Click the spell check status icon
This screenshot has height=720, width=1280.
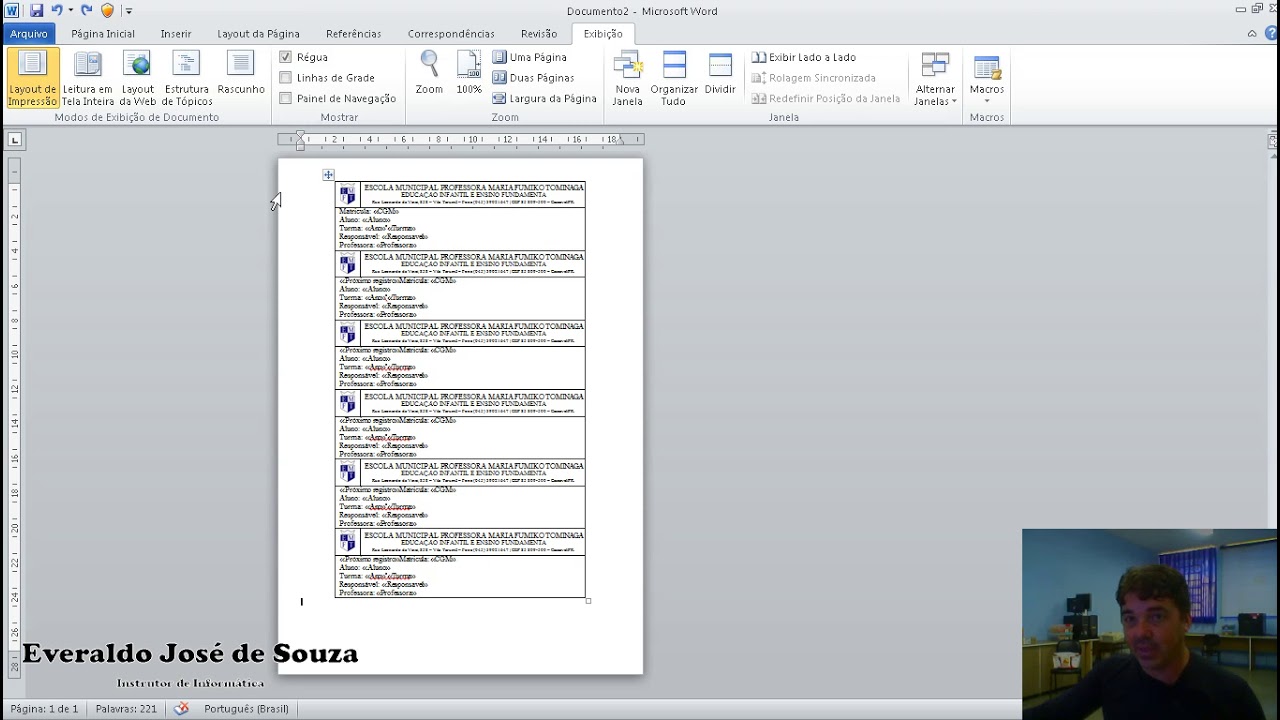[x=181, y=708]
